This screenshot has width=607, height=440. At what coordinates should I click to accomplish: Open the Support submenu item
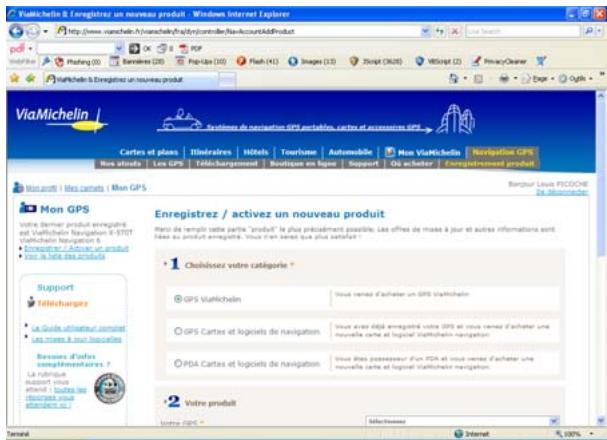pos(364,164)
